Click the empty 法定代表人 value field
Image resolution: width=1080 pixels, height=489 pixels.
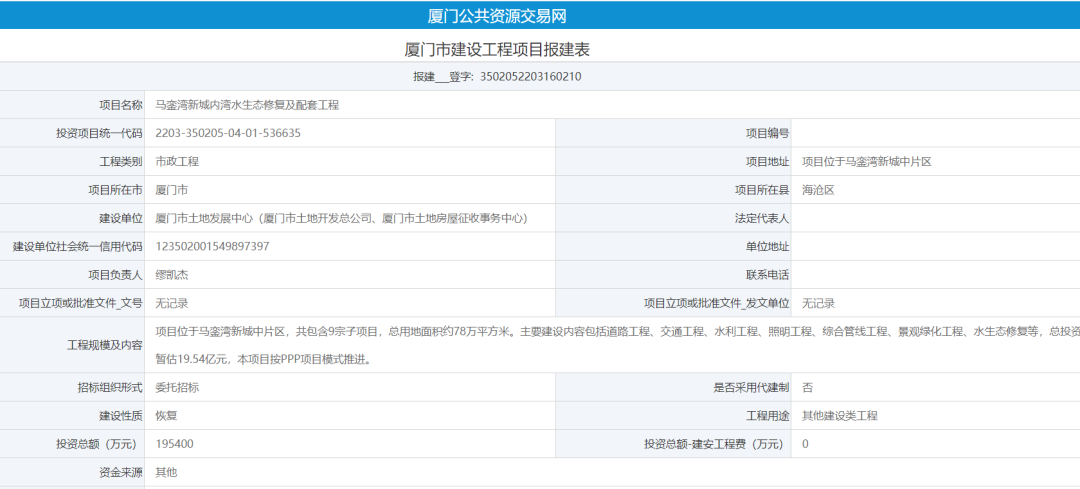935,218
